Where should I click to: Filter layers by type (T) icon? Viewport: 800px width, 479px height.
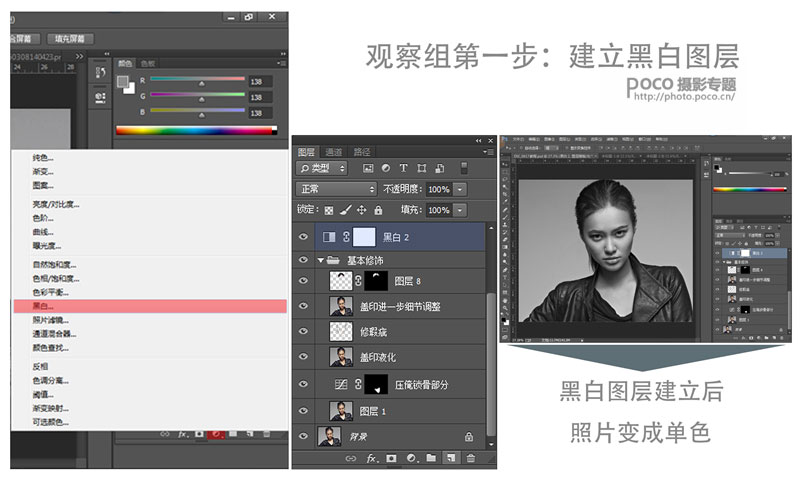(403, 168)
